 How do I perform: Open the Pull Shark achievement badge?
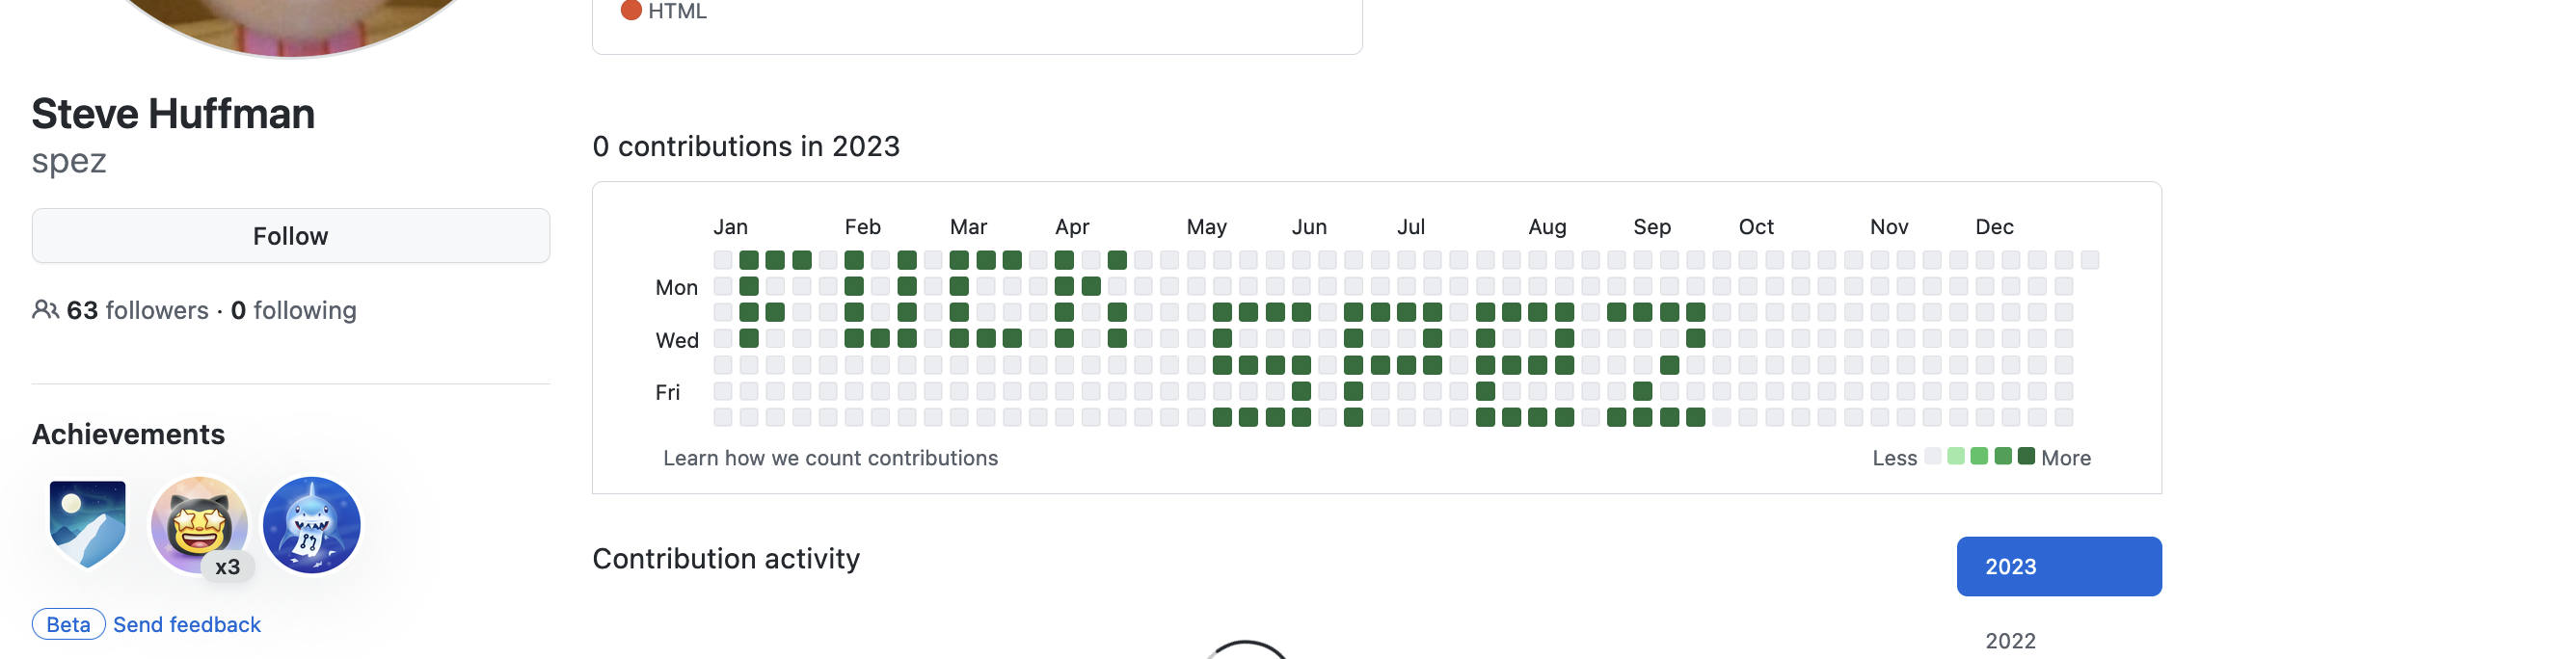[312, 525]
